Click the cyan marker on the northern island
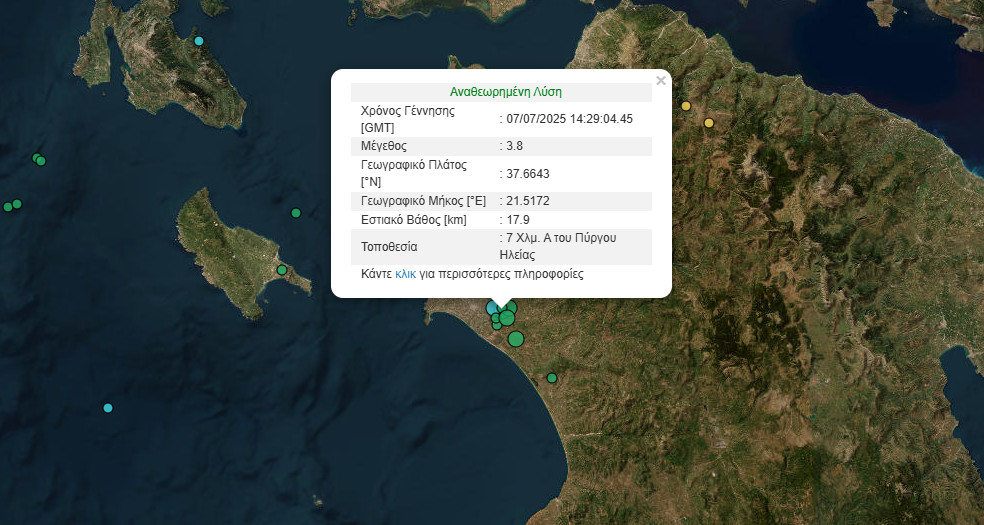The image size is (984, 525). click(199, 41)
